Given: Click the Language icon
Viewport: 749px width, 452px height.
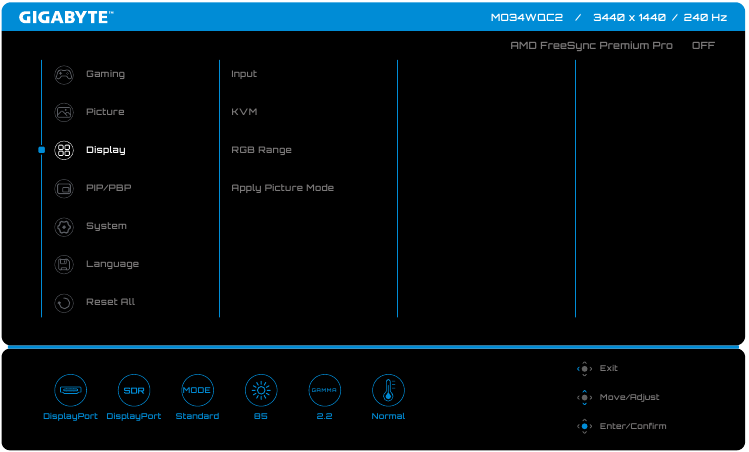Looking at the screenshot, I should (64, 264).
